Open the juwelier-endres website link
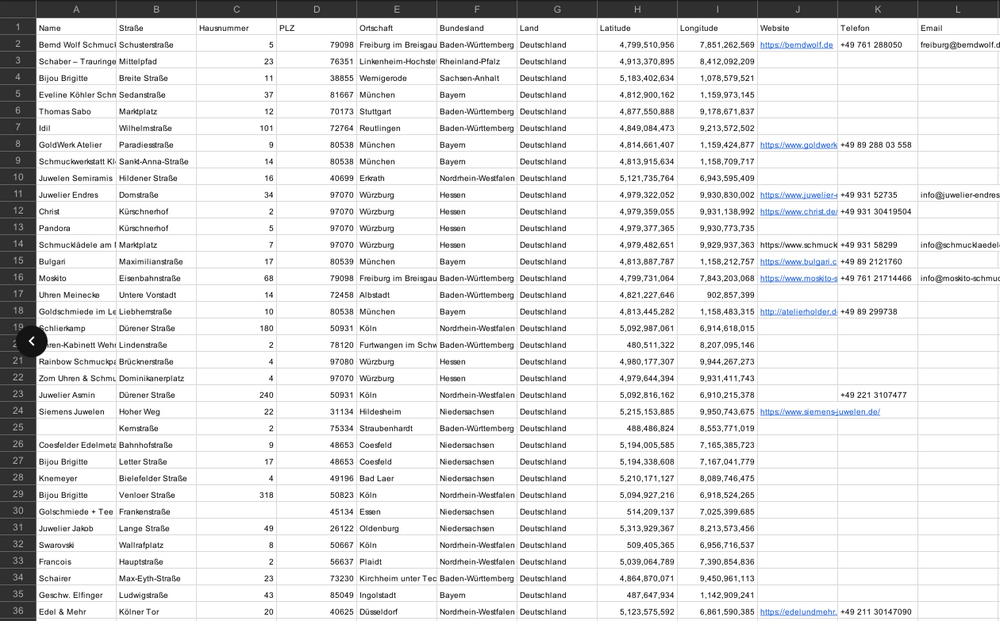The image size is (1000, 621). click(x=798, y=195)
